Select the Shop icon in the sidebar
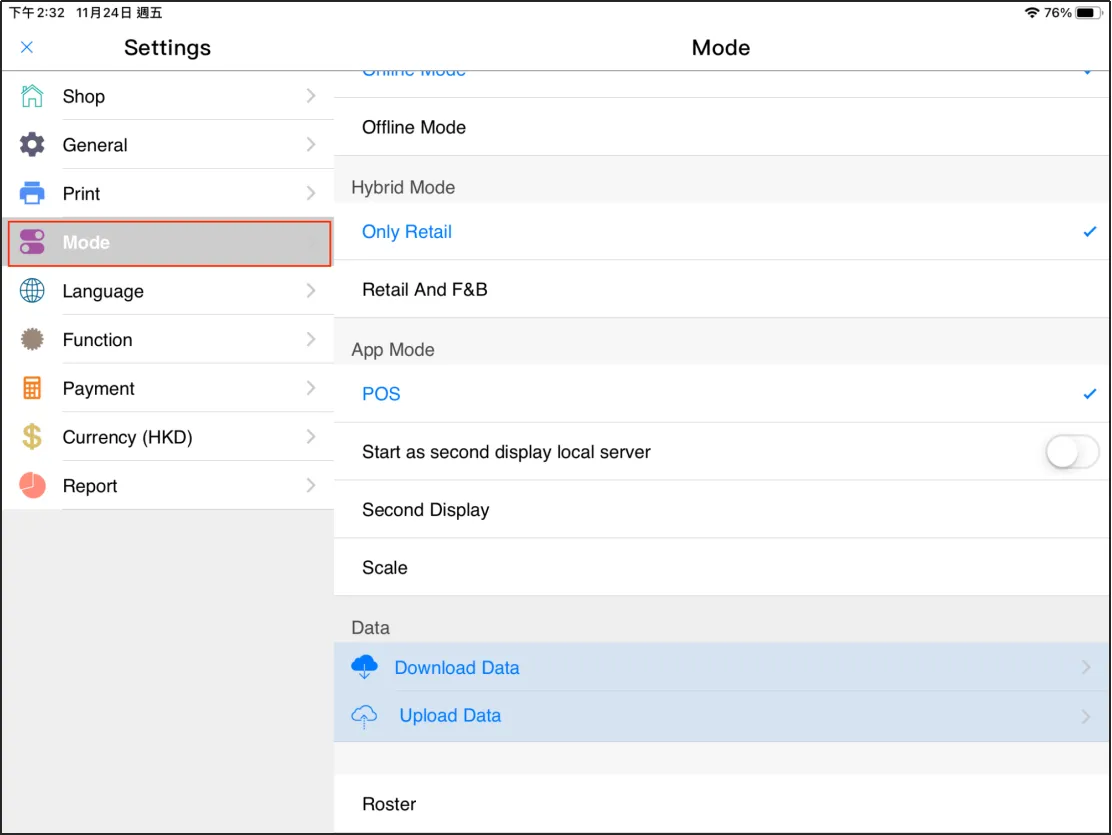The image size is (1112, 835). click(x=31, y=96)
